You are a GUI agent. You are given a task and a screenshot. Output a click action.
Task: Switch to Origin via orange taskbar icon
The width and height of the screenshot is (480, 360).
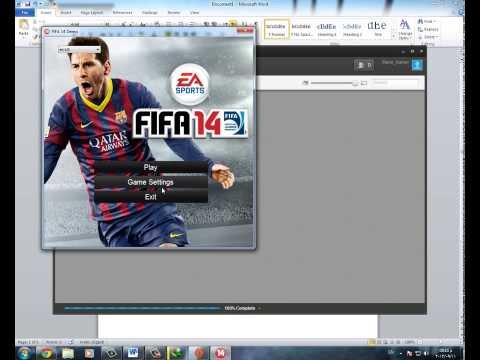199,353
